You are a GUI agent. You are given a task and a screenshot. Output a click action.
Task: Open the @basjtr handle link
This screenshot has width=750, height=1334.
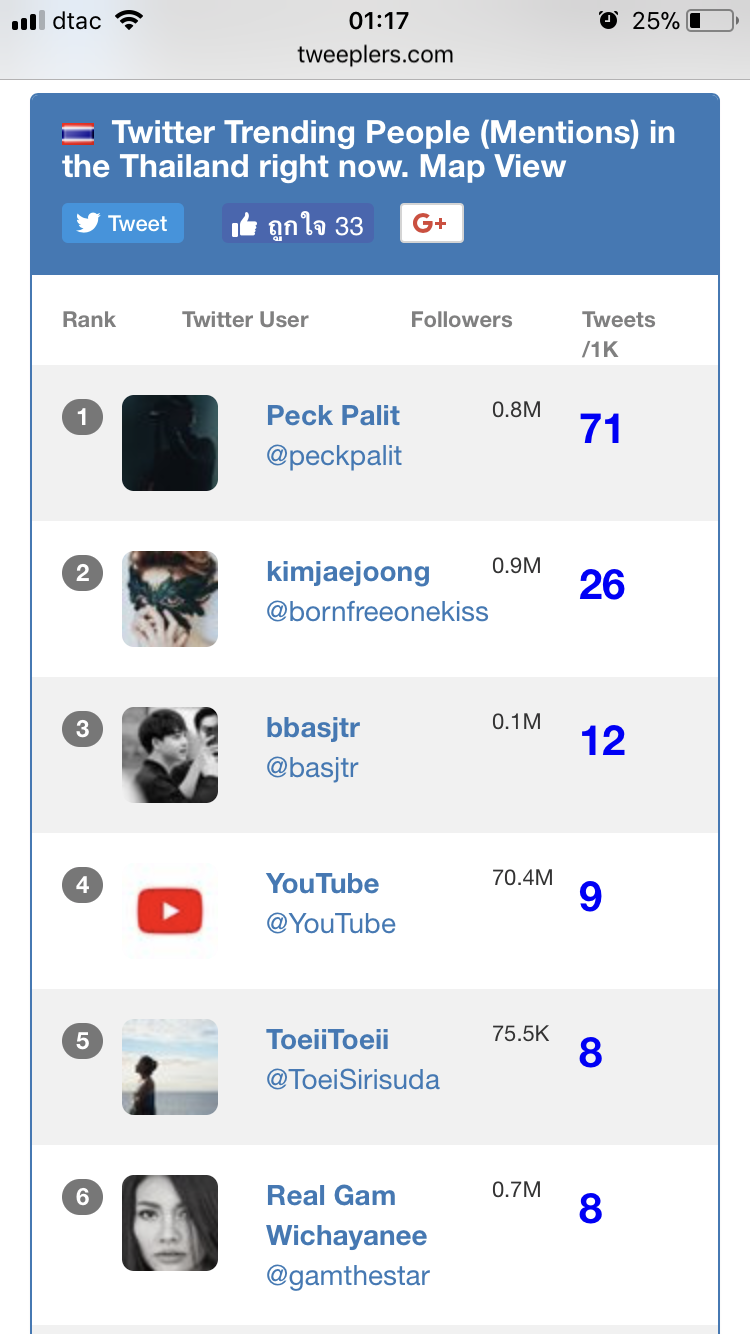[312, 768]
